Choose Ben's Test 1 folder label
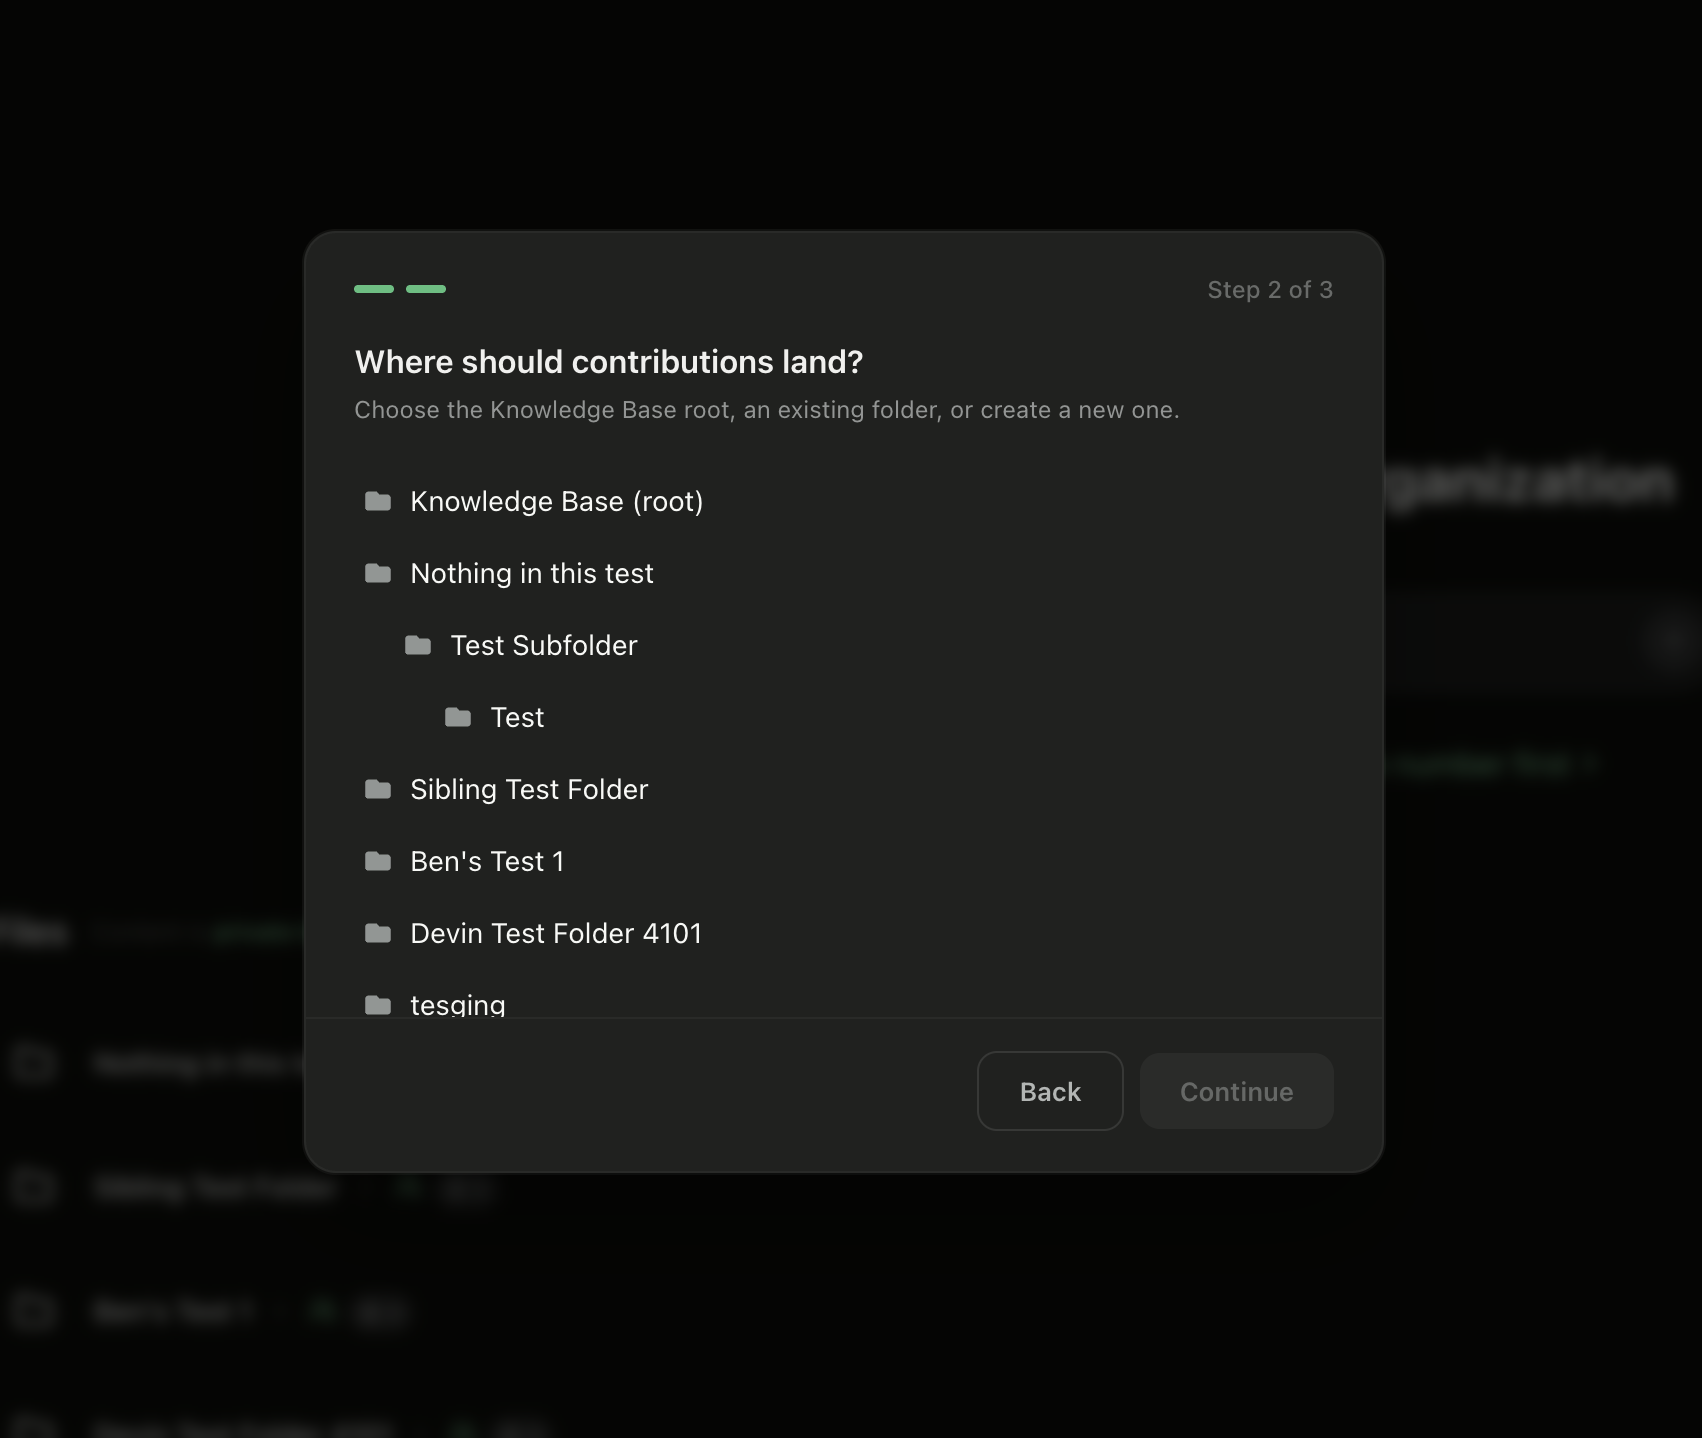Image resolution: width=1702 pixels, height=1438 pixels. (487, 861)
